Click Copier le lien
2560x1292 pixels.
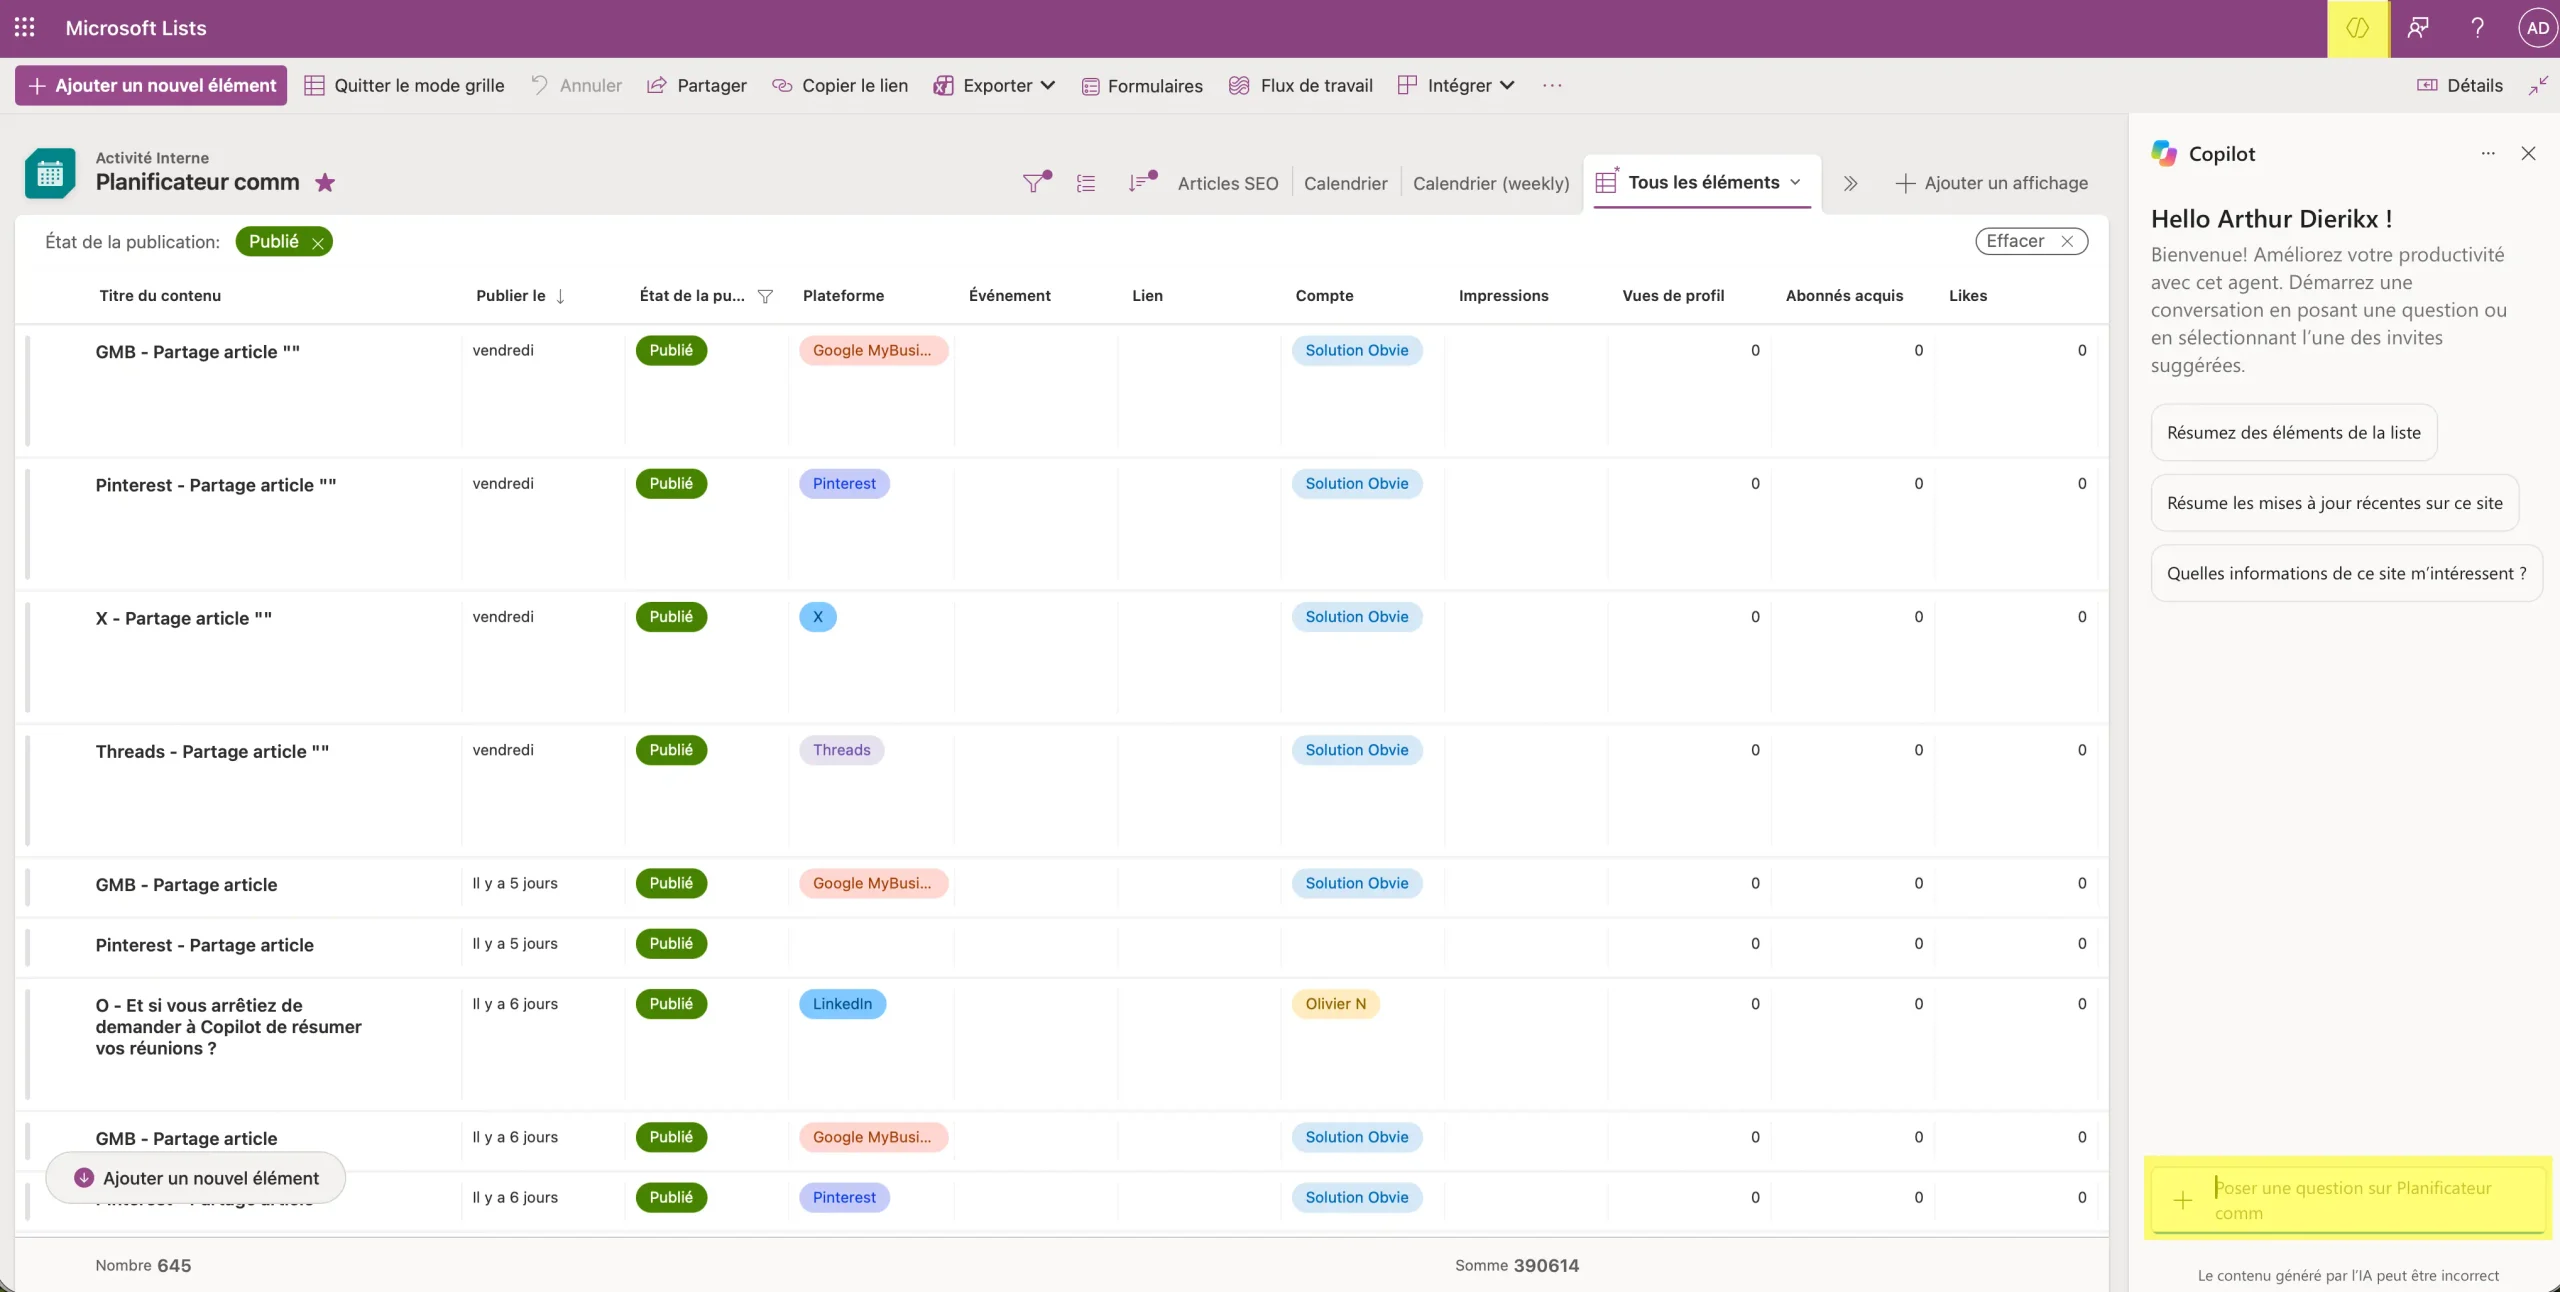pos(840,85)
